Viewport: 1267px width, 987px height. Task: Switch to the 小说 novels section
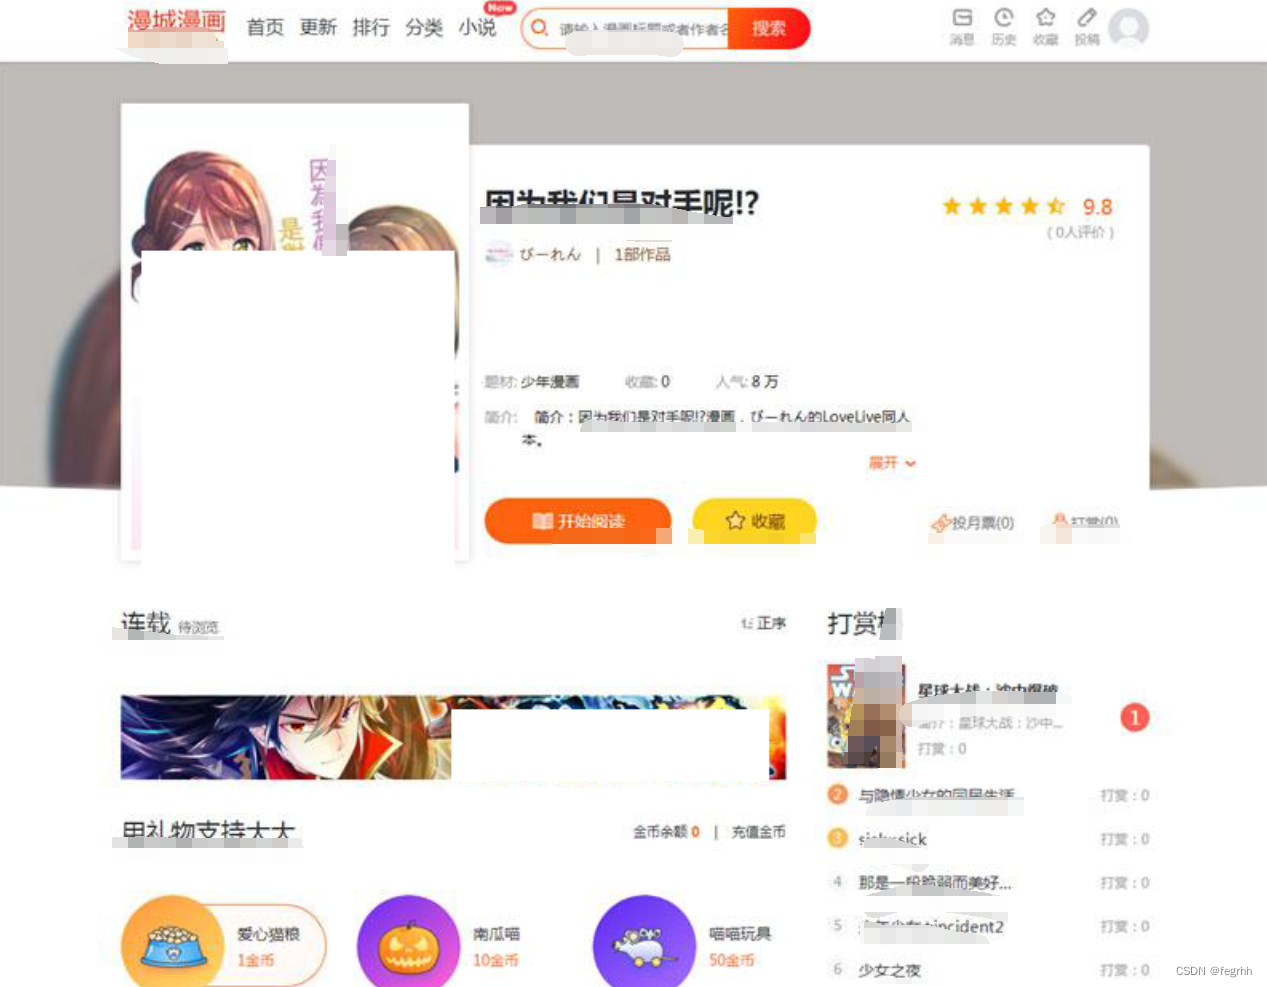pos(477,28)
